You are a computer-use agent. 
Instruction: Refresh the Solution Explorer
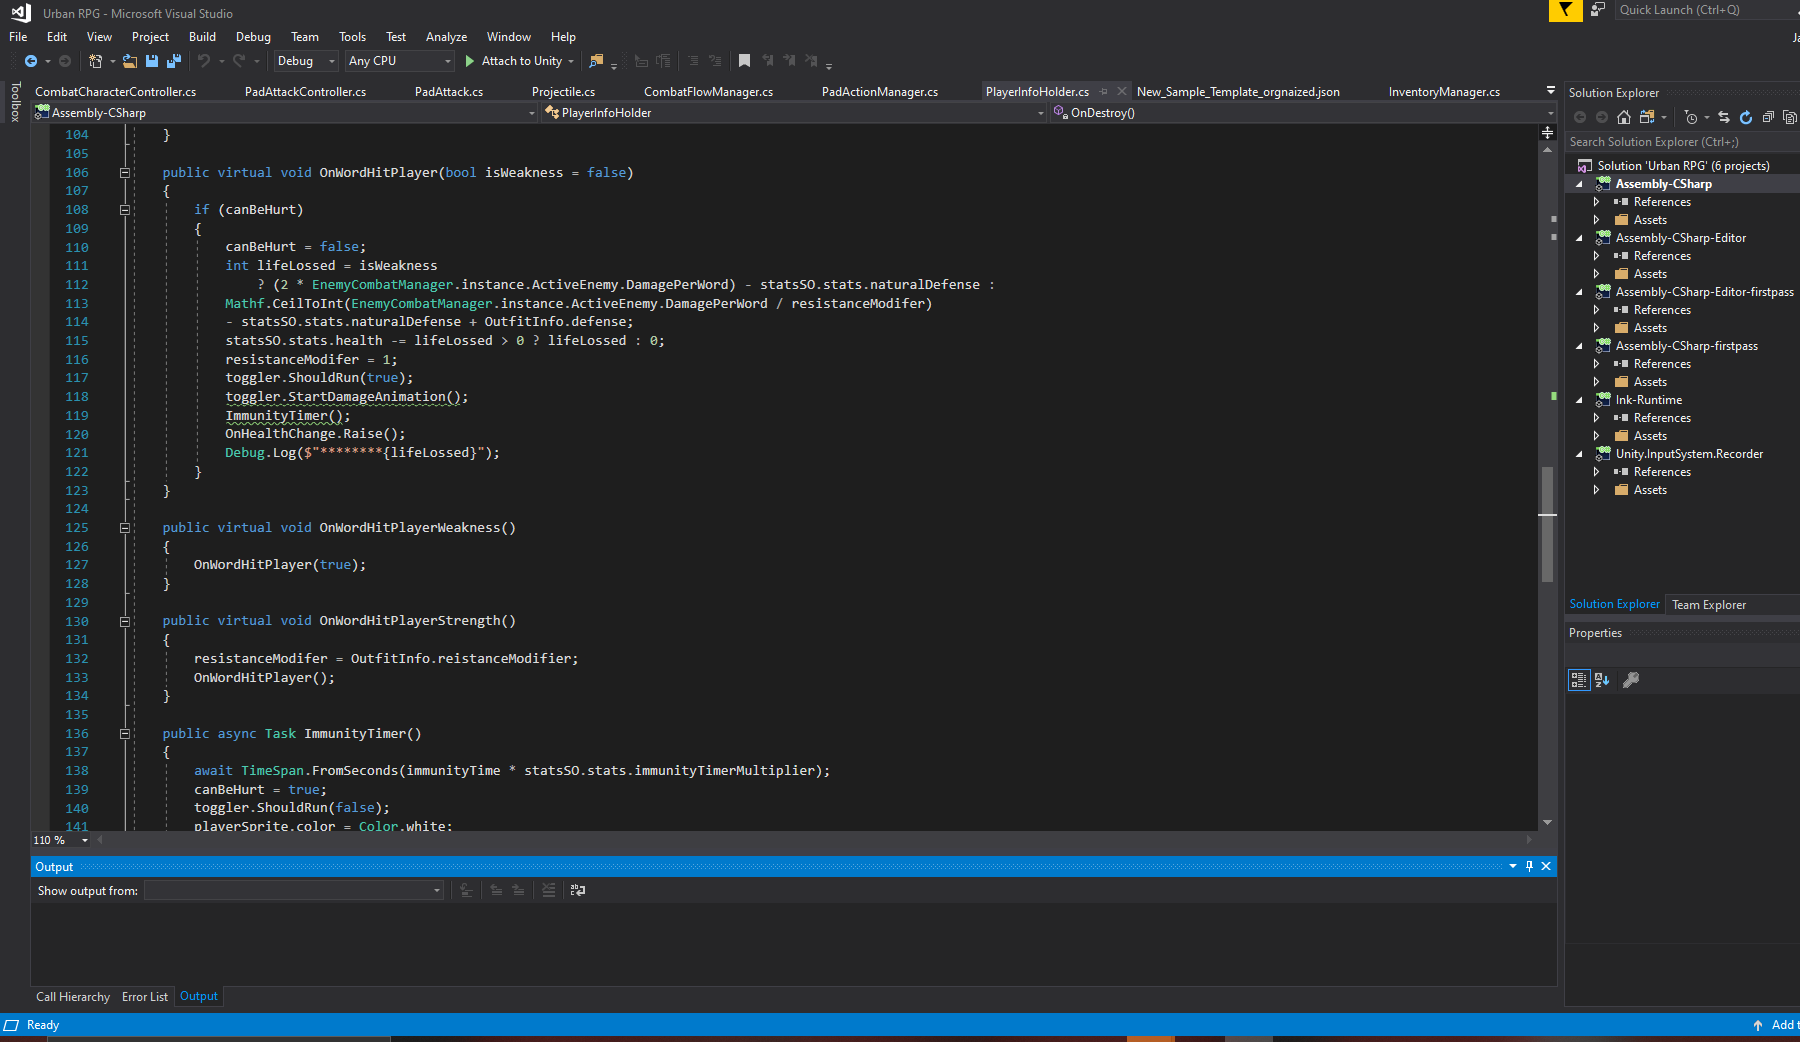coord(1746,115)
